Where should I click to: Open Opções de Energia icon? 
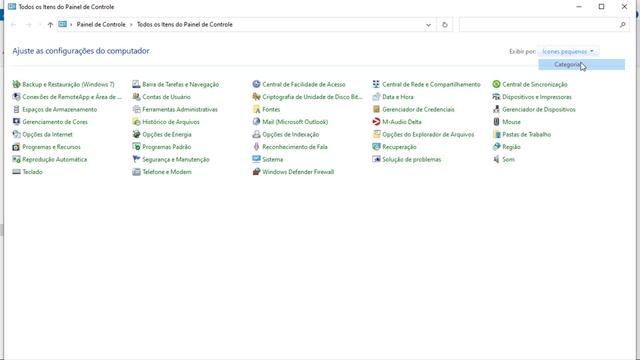pyautogui.click(x=136, y=134)
